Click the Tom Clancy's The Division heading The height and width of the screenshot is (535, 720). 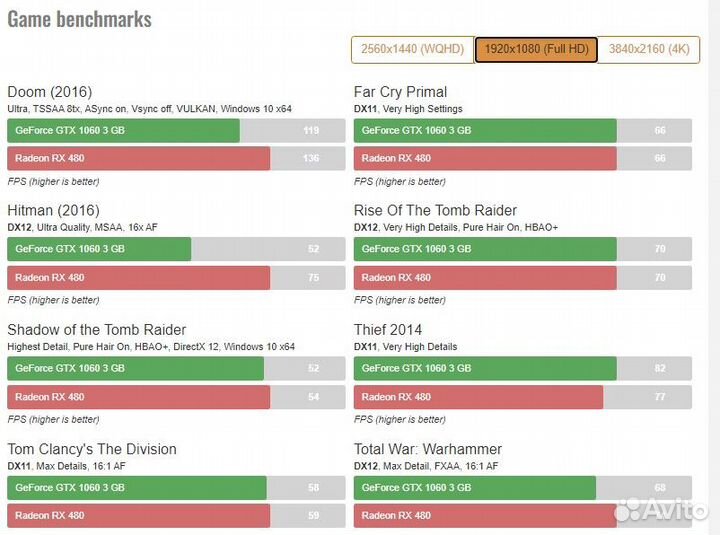92,449
